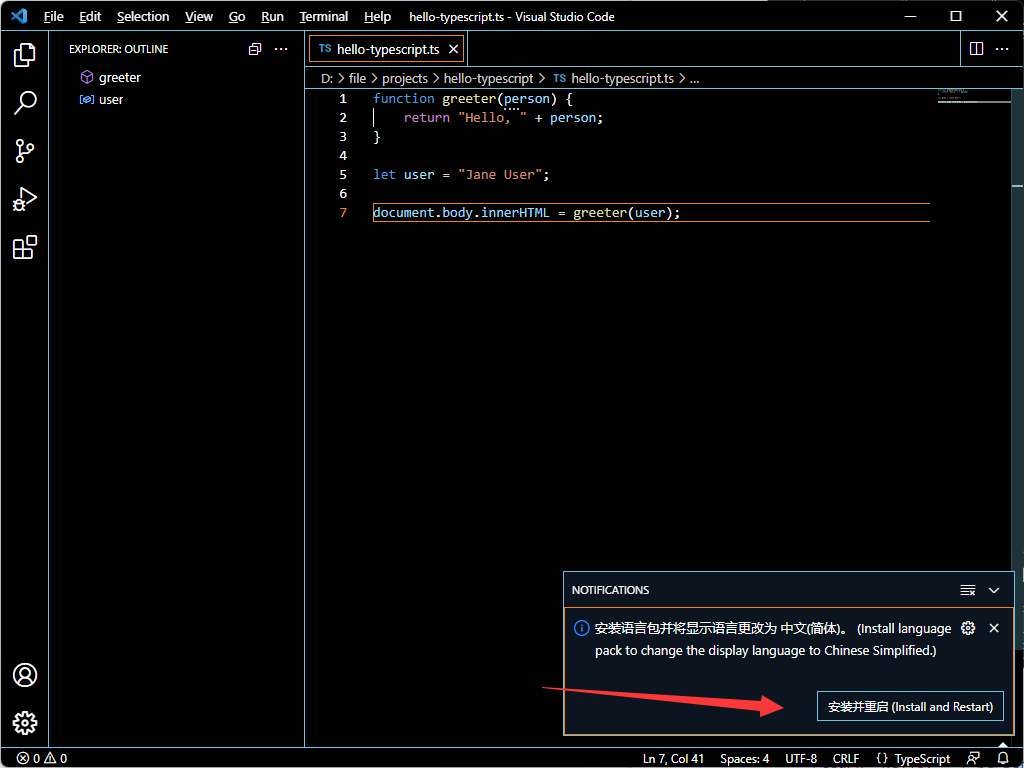Open the Manage gear in activity bar
This screenshot has height=768, width=1024.
click(x=25, y=722)
